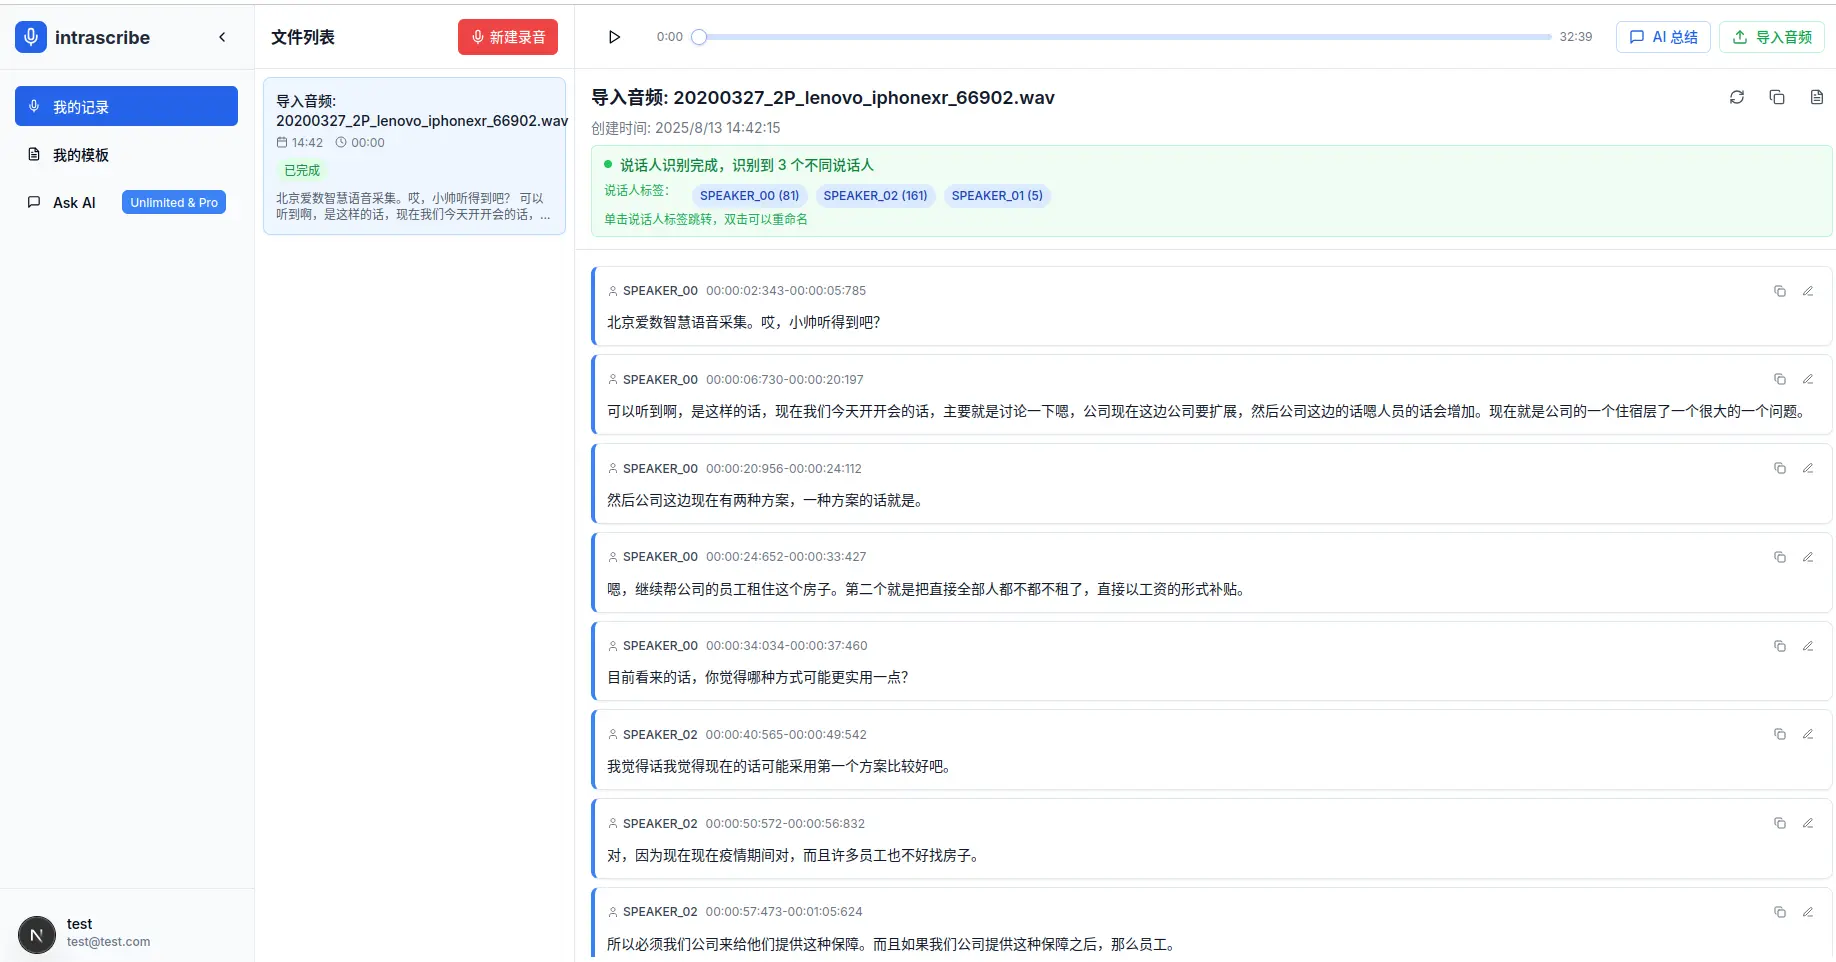Open 我的记录 in the sidebar

pyautogui.click(x=126, y=106)
